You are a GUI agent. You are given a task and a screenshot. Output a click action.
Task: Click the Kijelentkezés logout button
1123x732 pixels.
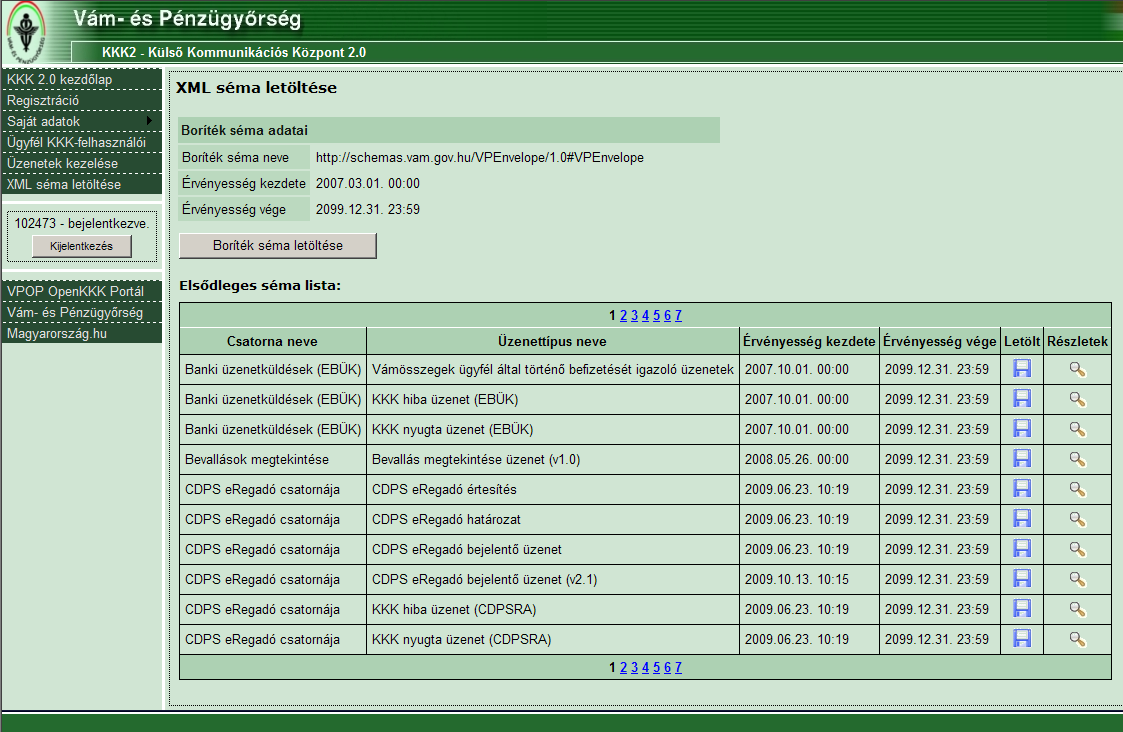tap(82, 246)
